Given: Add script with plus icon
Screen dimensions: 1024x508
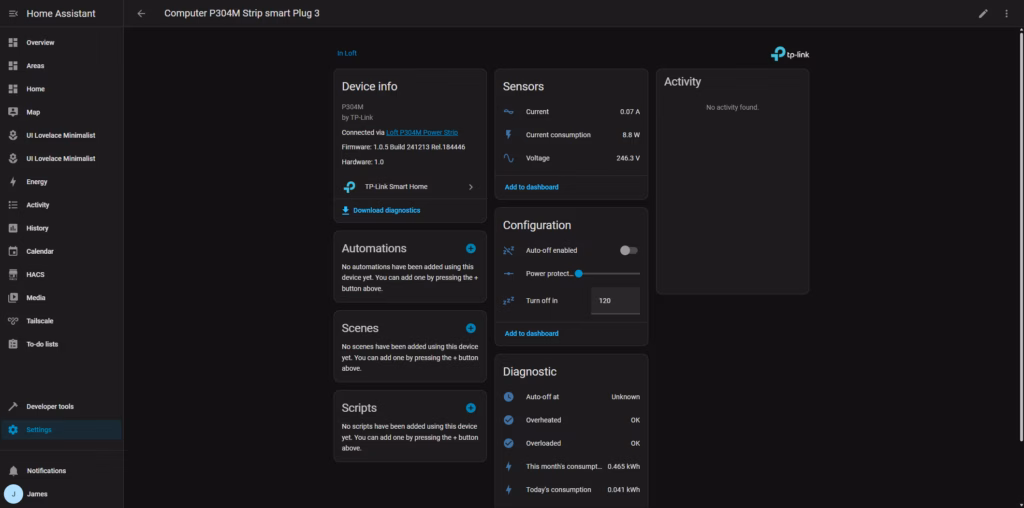Looking at the screenshot, I should (x=471, y=408).
